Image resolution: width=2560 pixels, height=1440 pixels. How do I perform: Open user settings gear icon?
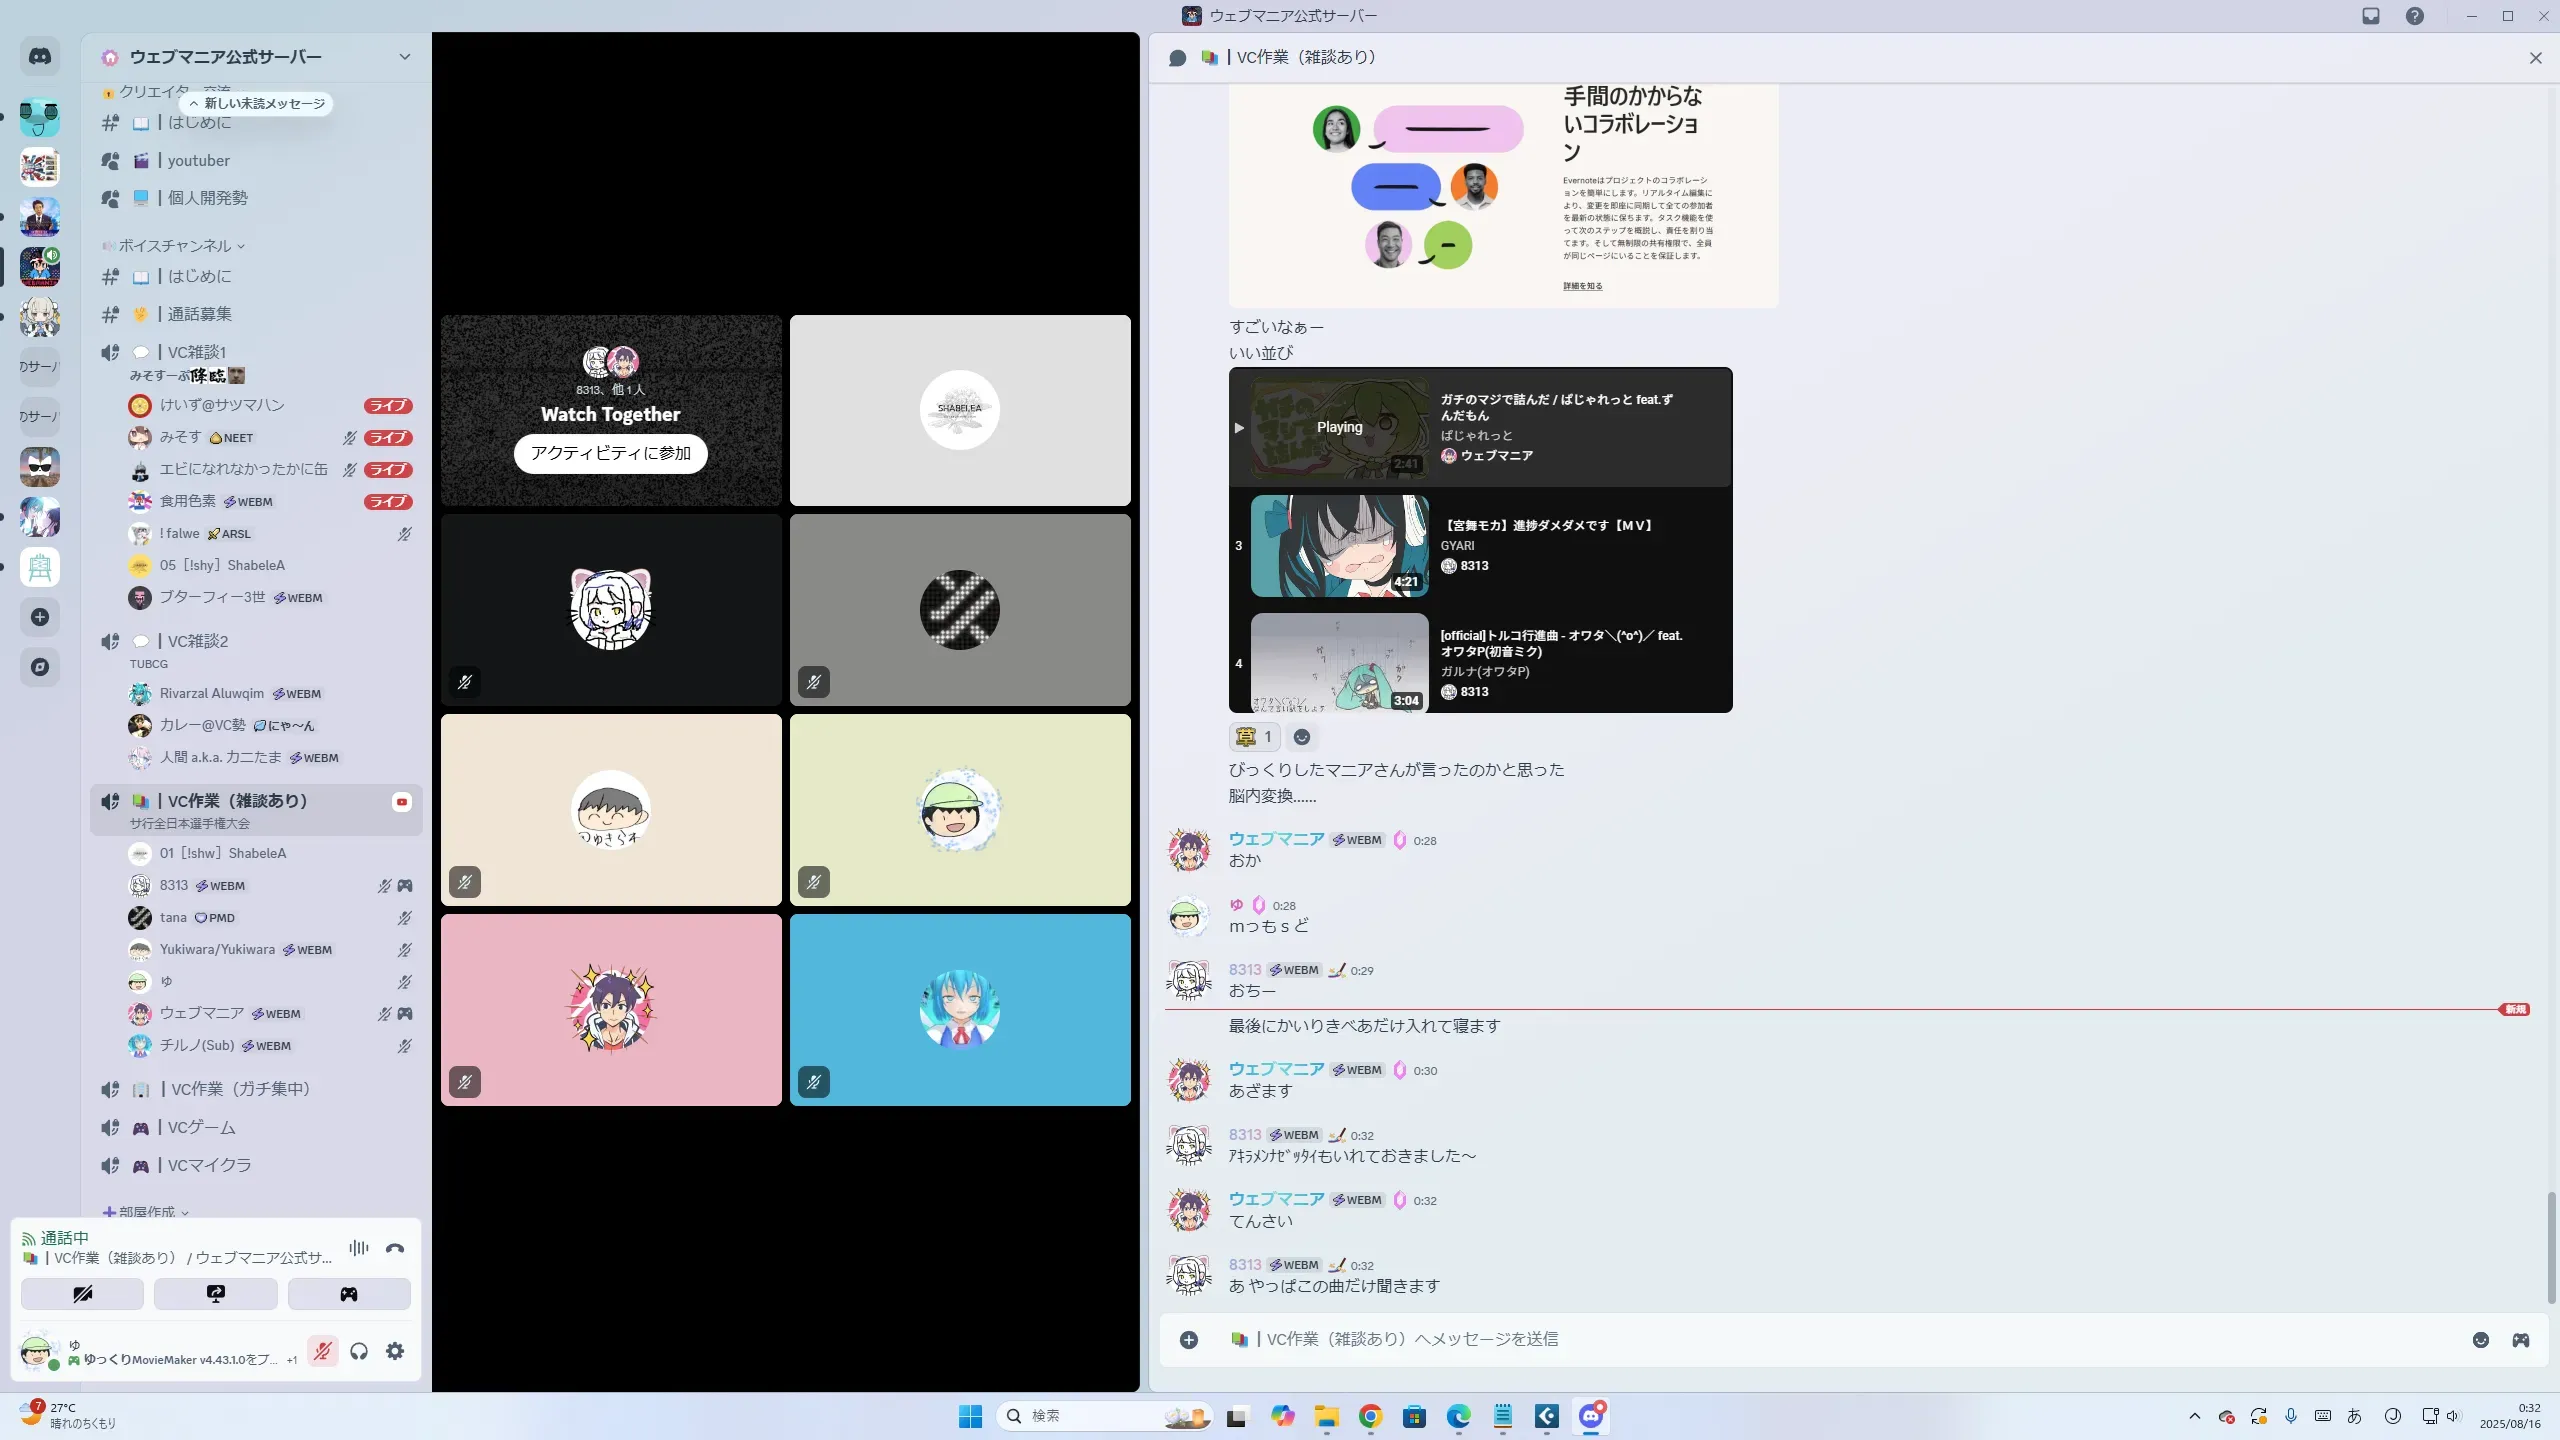point(395,1351)
